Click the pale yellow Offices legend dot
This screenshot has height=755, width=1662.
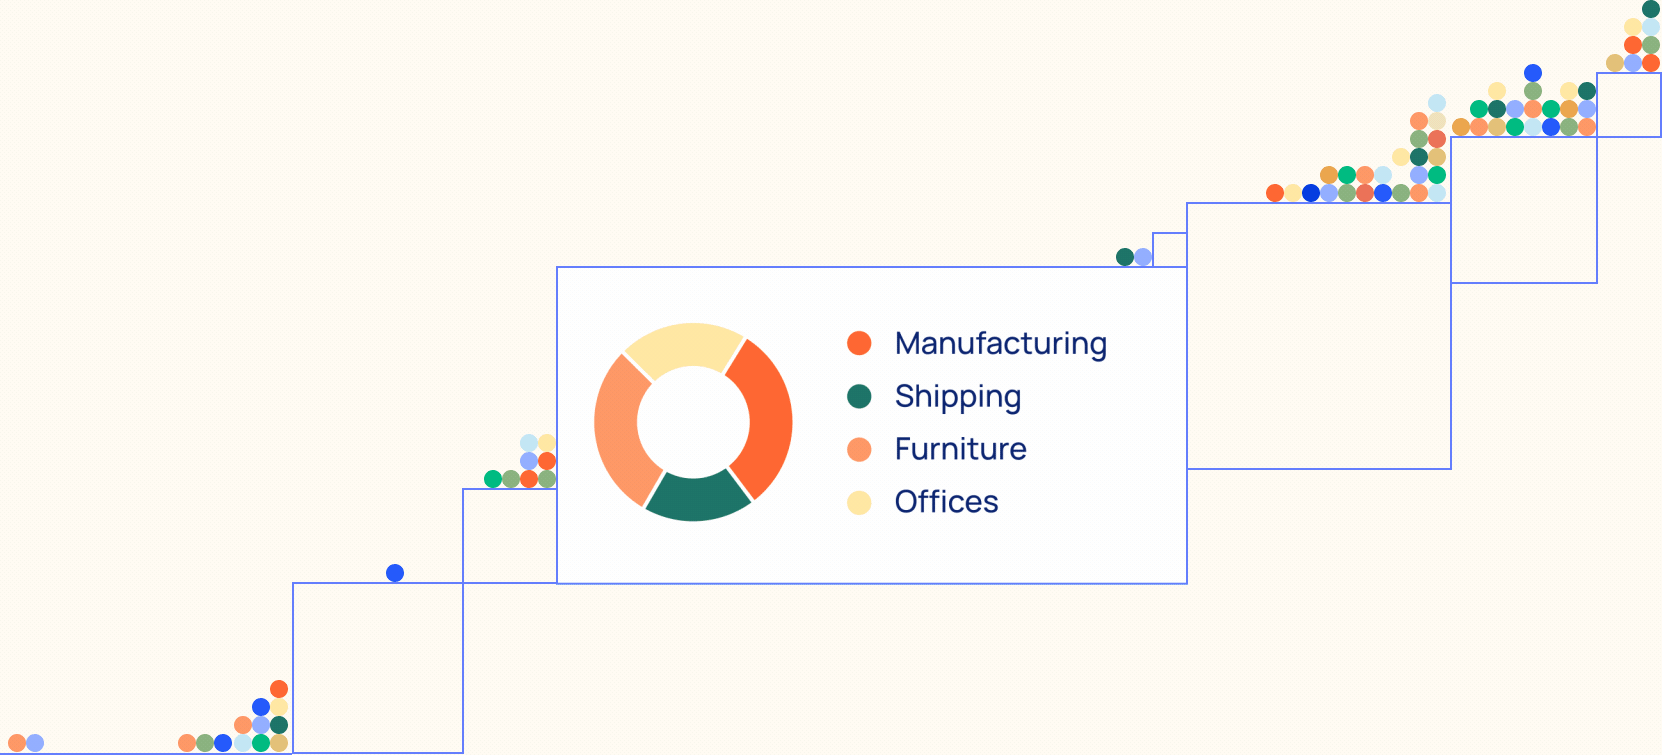[859, 503]
